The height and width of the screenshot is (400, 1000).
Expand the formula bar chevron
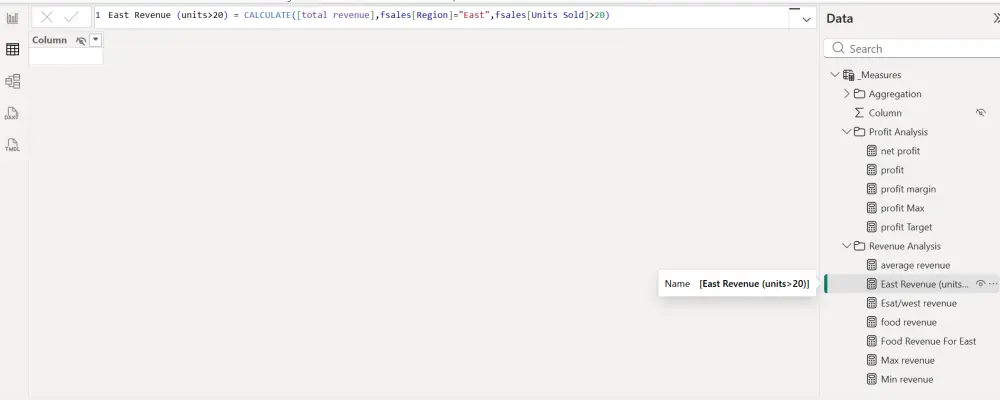(806, 19)
